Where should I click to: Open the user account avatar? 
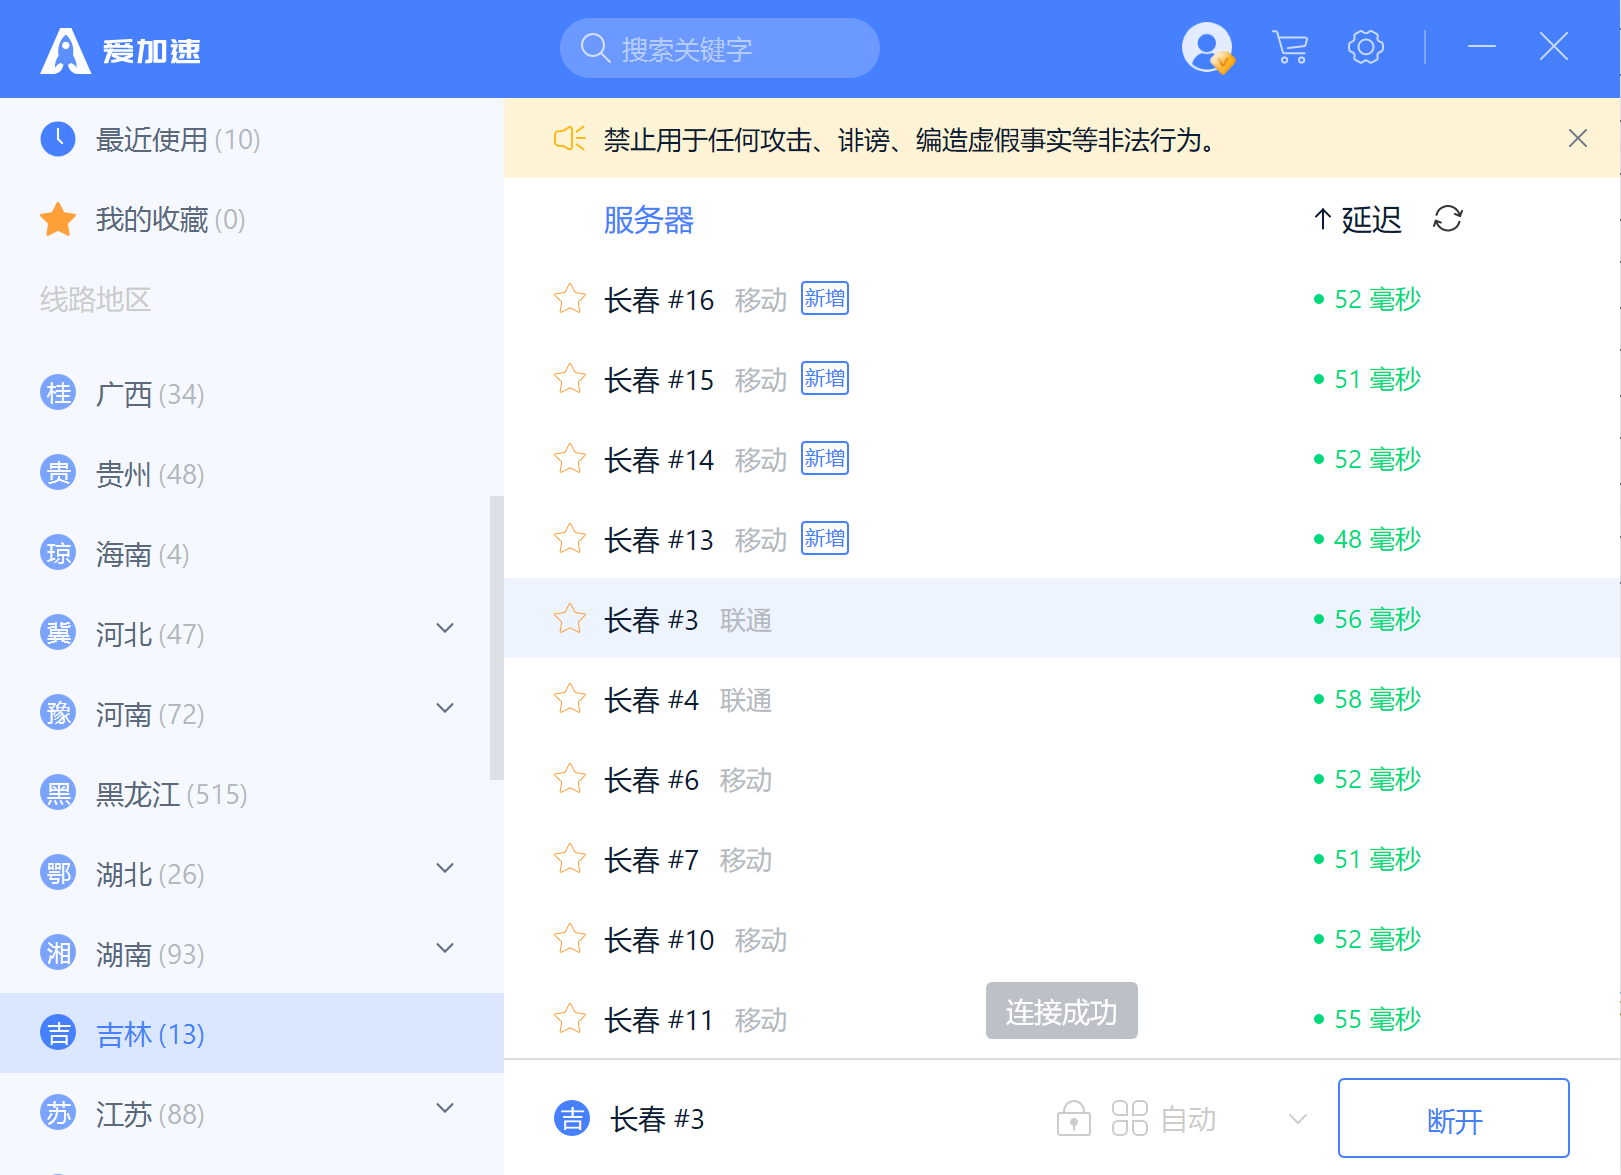coord(1207,47)
